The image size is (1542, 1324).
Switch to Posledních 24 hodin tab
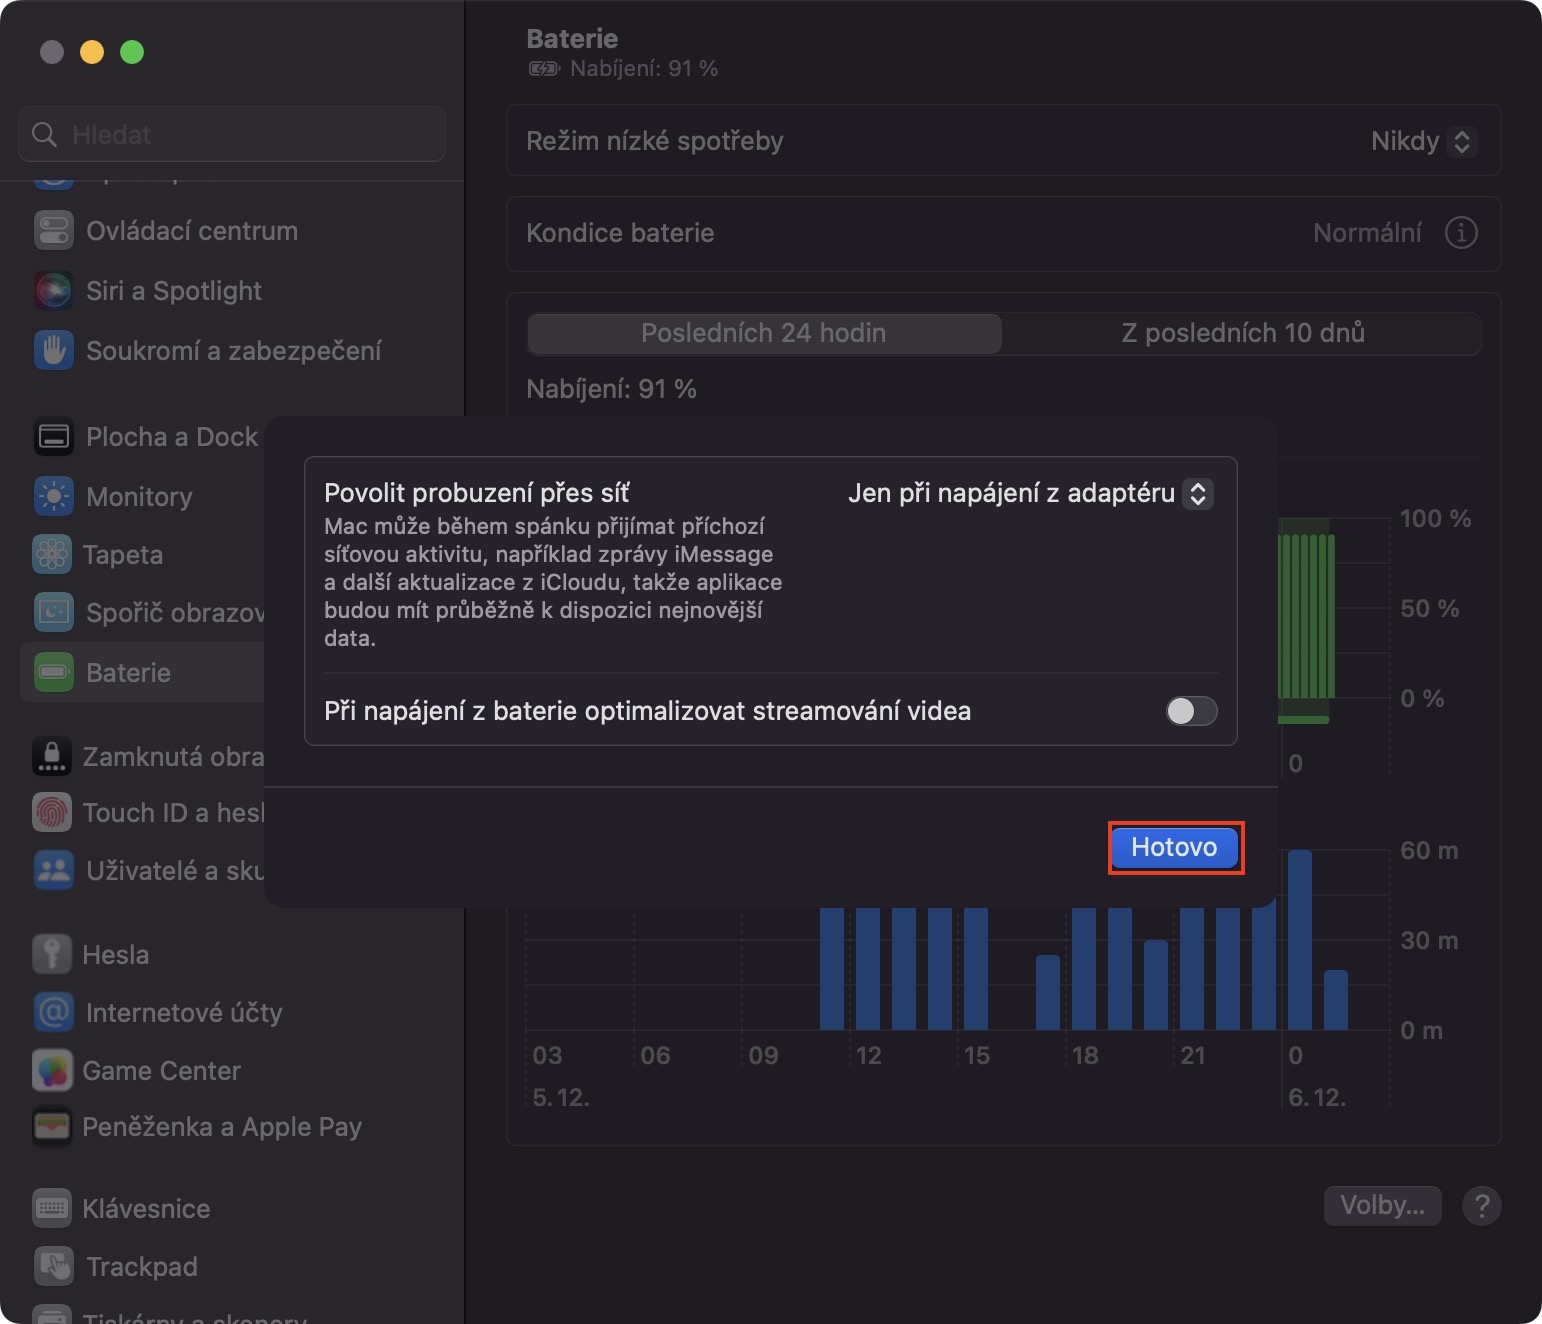pos(764,333)
